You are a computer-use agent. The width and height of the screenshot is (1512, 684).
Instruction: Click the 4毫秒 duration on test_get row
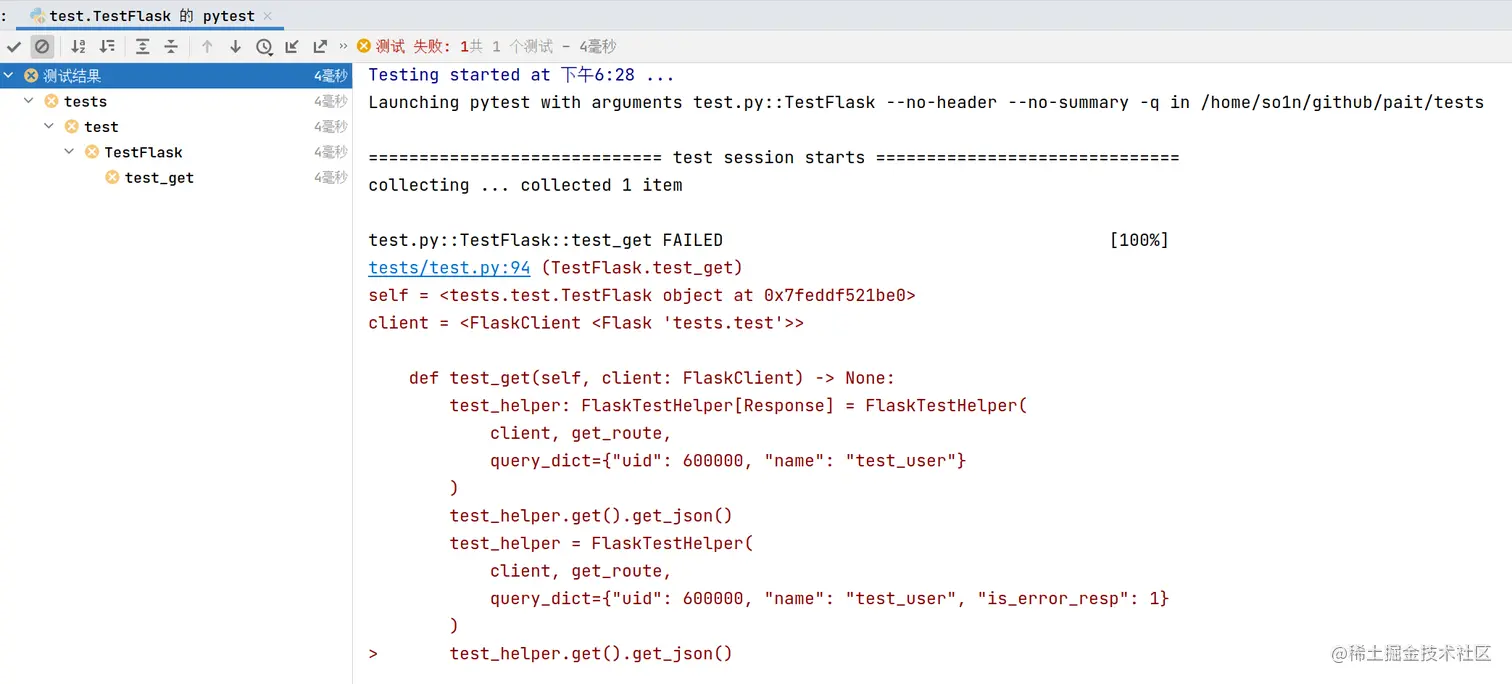330,177
